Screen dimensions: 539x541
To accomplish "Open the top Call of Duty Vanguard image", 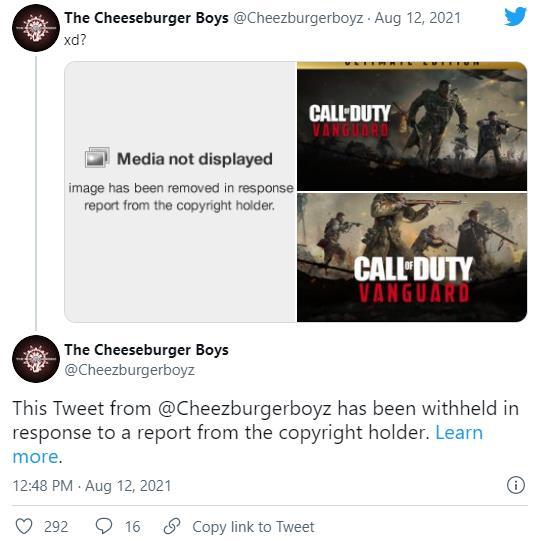I will pyautogui.click(x=412, y=126).
